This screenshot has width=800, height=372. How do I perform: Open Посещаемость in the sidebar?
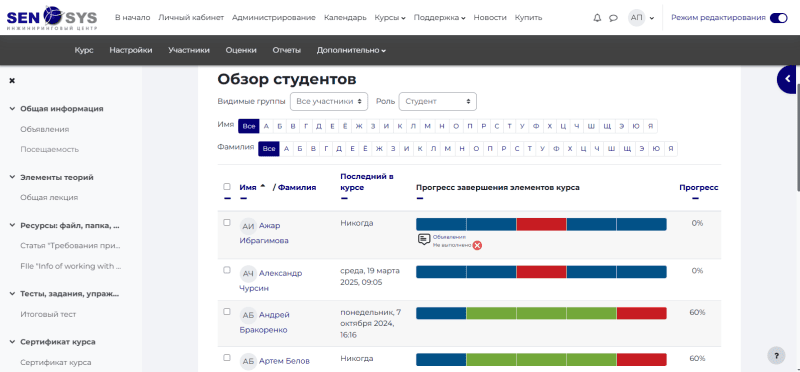(x=49, y=150)
